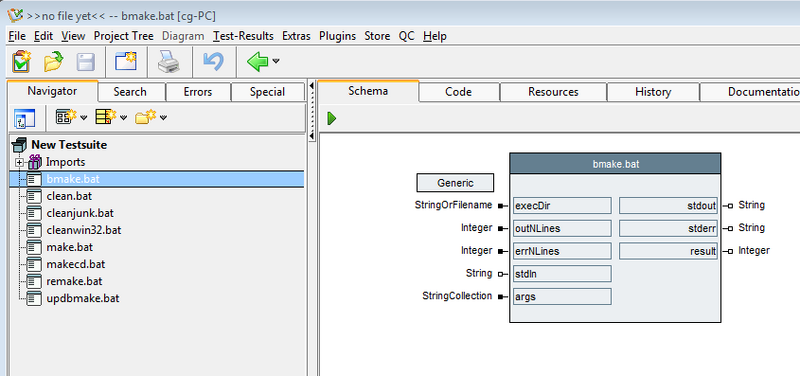Image resolution: width=800 pixels, height=376 pixels.
Task: Click the stderr output pin field
Action: tap(668, 228)
